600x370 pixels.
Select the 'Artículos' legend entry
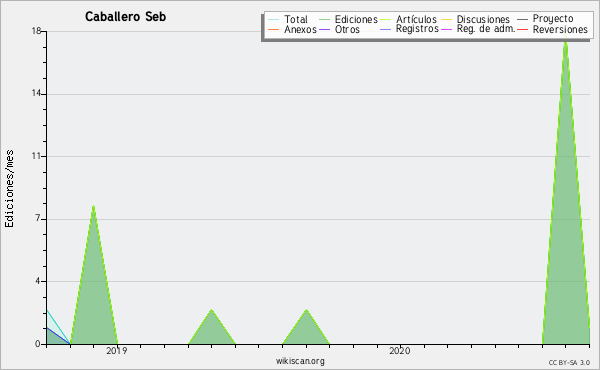[416, 19]
